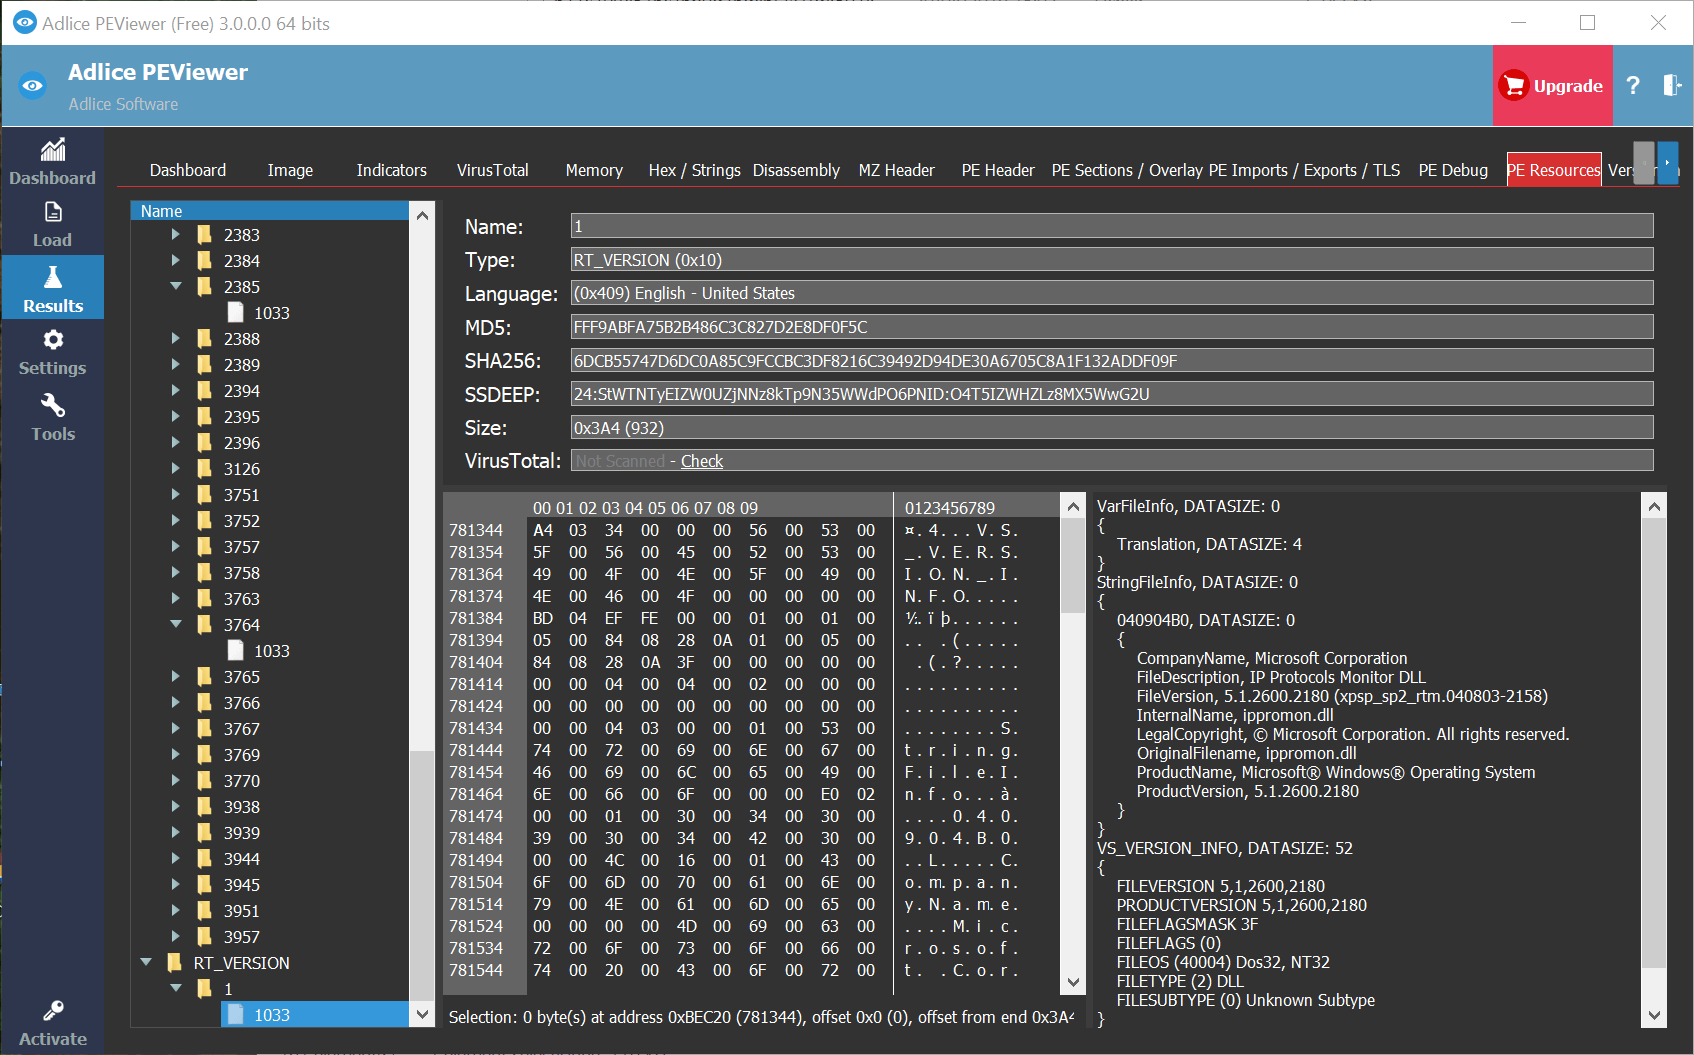Open the Hex / Strings tab
The image size is (1694, 1055).
tap(694, 170)
